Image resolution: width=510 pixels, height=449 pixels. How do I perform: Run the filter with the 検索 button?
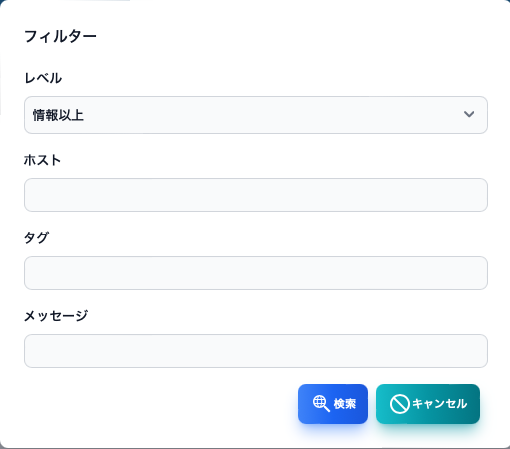coord(333,404)
